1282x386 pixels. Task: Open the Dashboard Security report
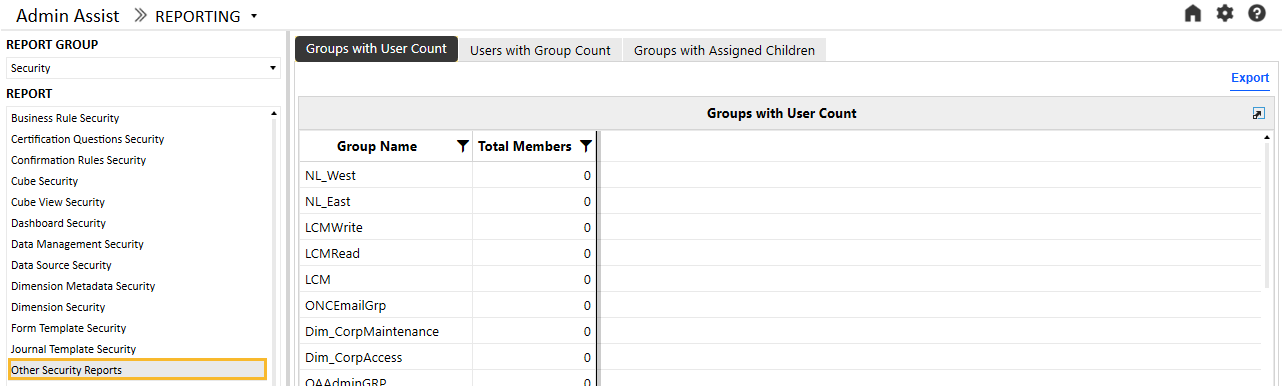pyautogui.click(x=58, y=223)
